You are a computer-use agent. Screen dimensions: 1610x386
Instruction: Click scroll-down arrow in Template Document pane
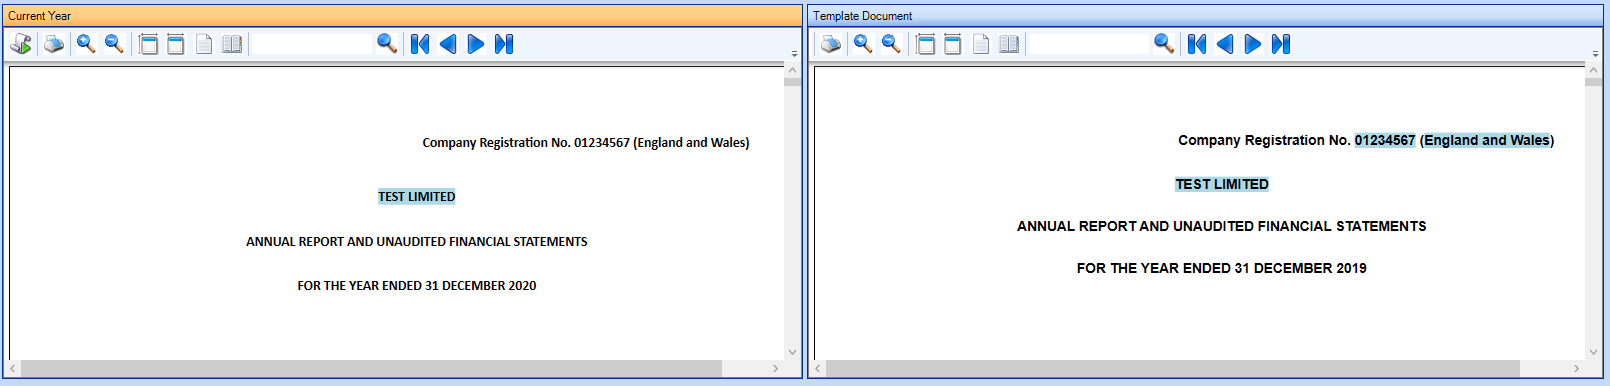[x=1593, y=352]
